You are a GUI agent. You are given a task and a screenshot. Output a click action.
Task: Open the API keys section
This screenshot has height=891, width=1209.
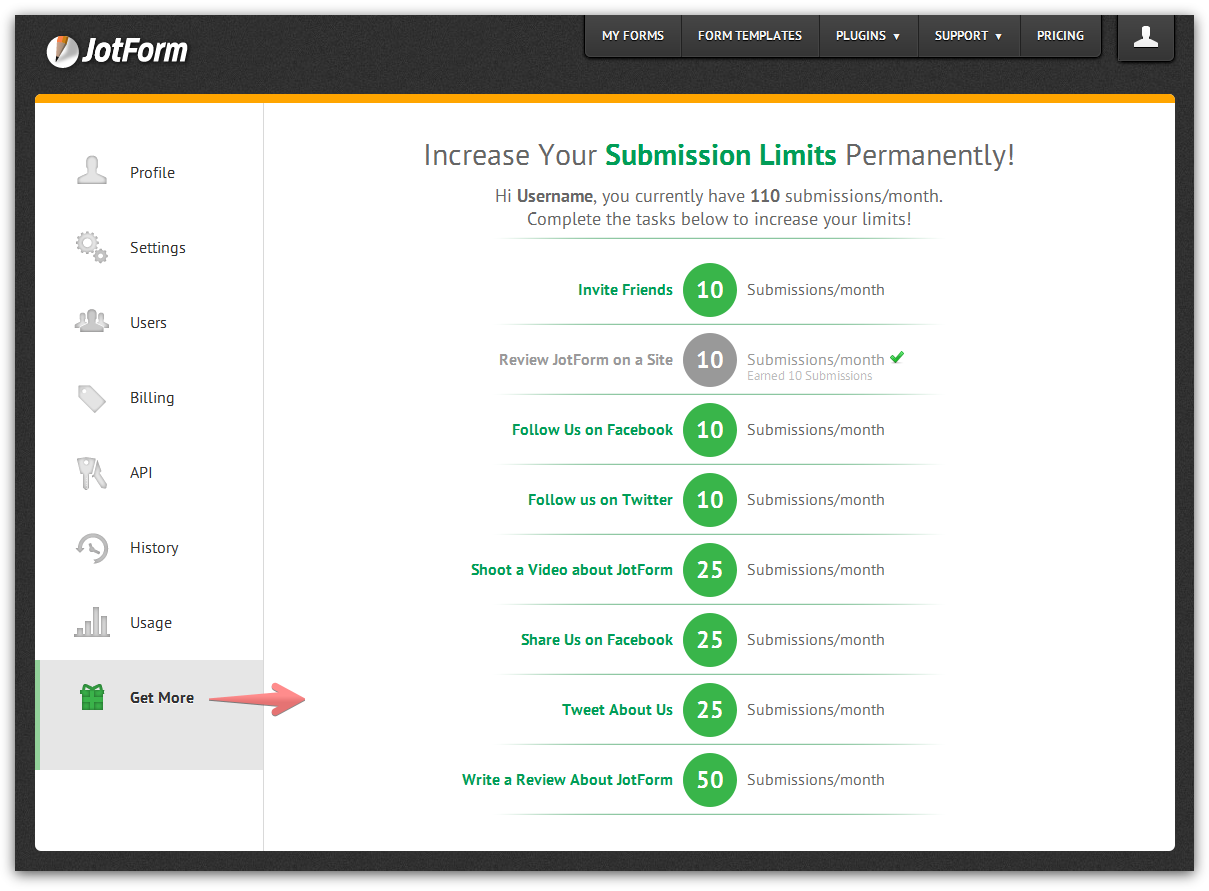pyautogui.click(x=90, y=472)
